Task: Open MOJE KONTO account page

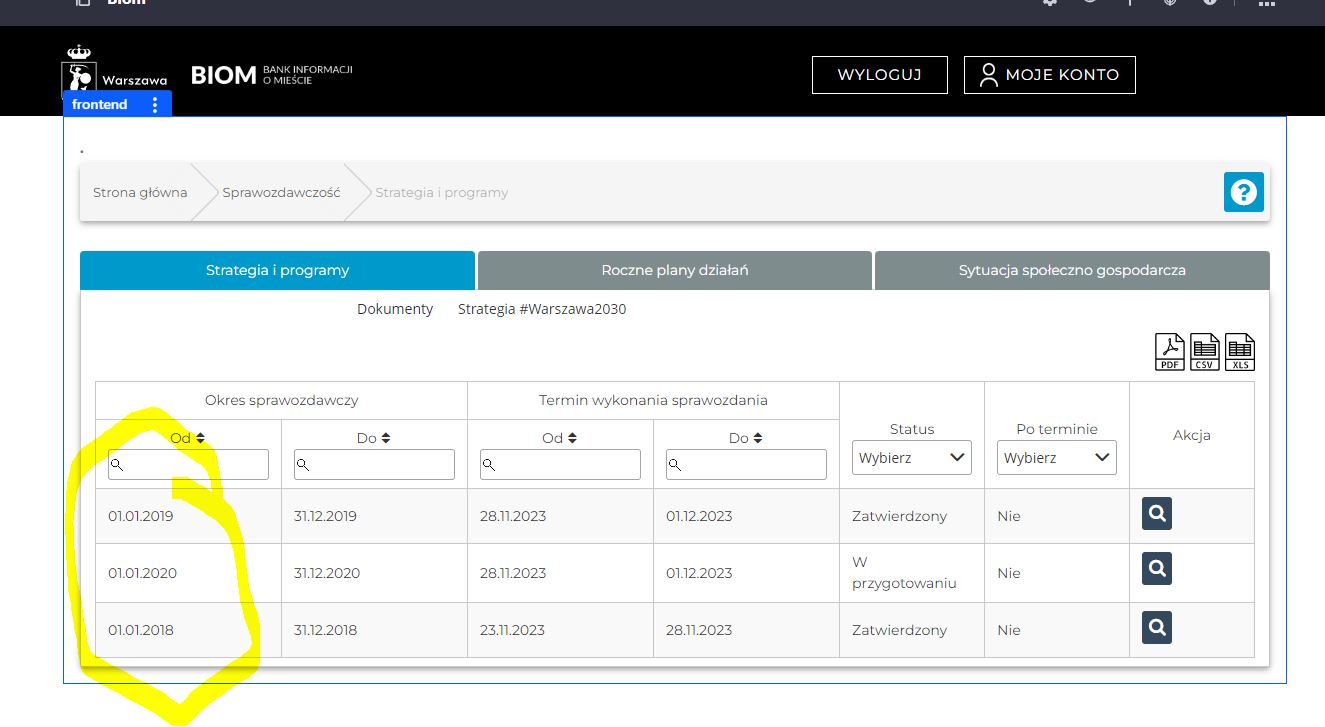Action: (1049, 75)
